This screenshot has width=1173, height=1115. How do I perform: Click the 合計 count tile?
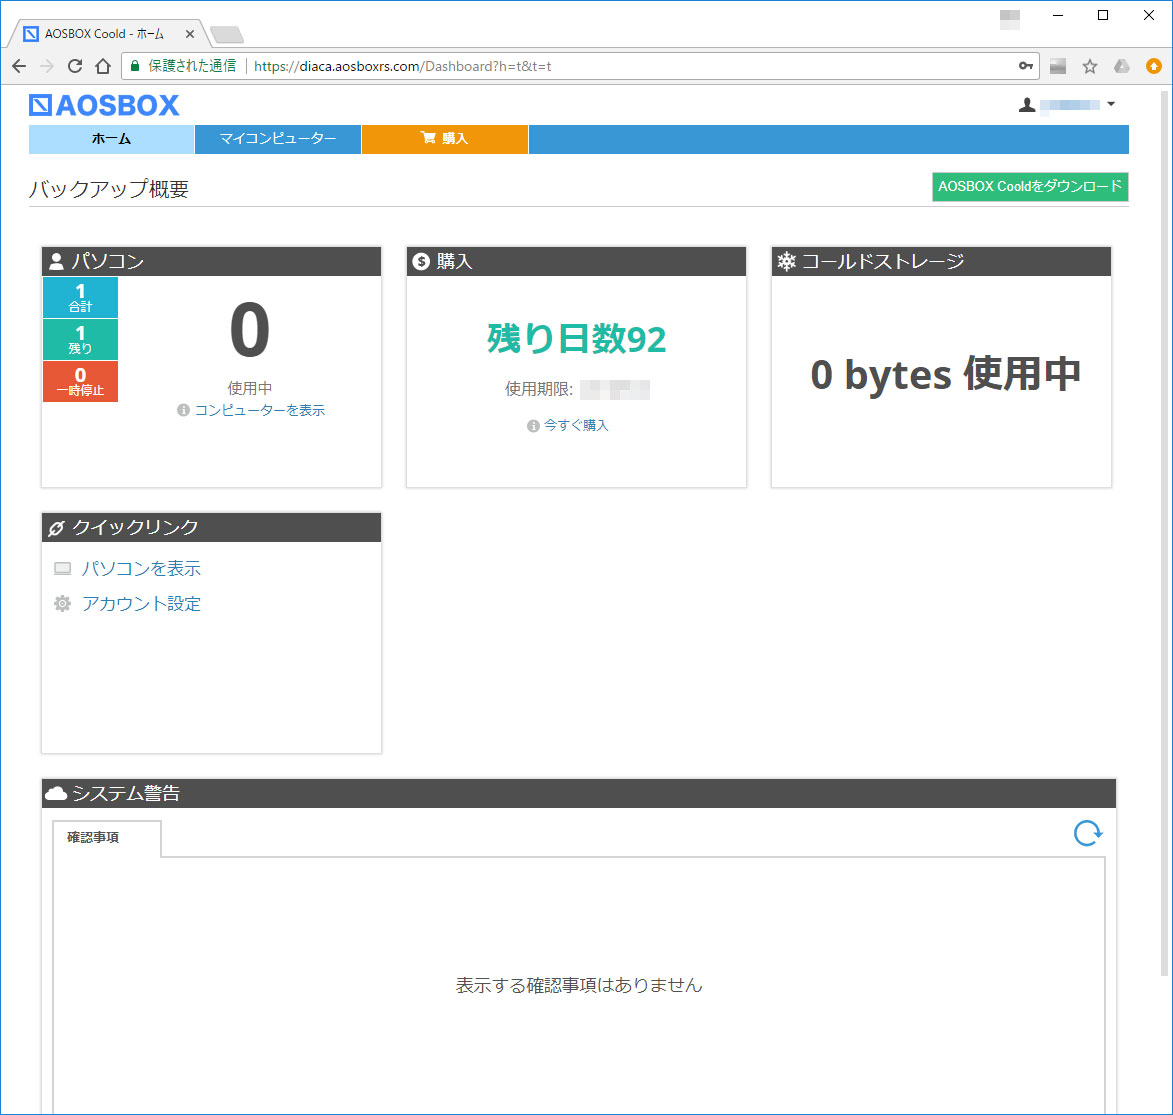(80, 297)
